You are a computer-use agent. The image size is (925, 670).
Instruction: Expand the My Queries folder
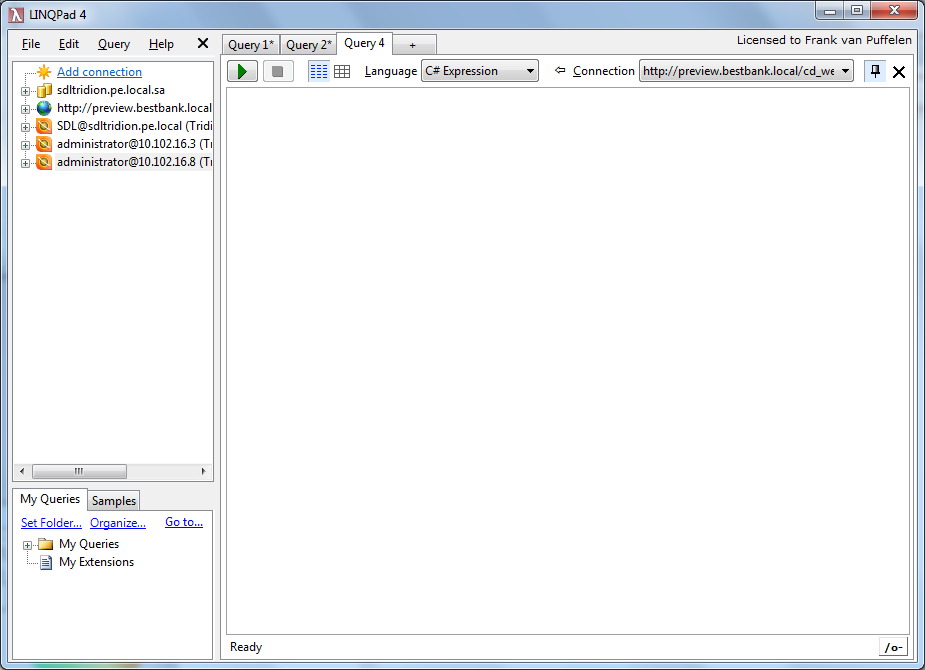coord(27,545)
